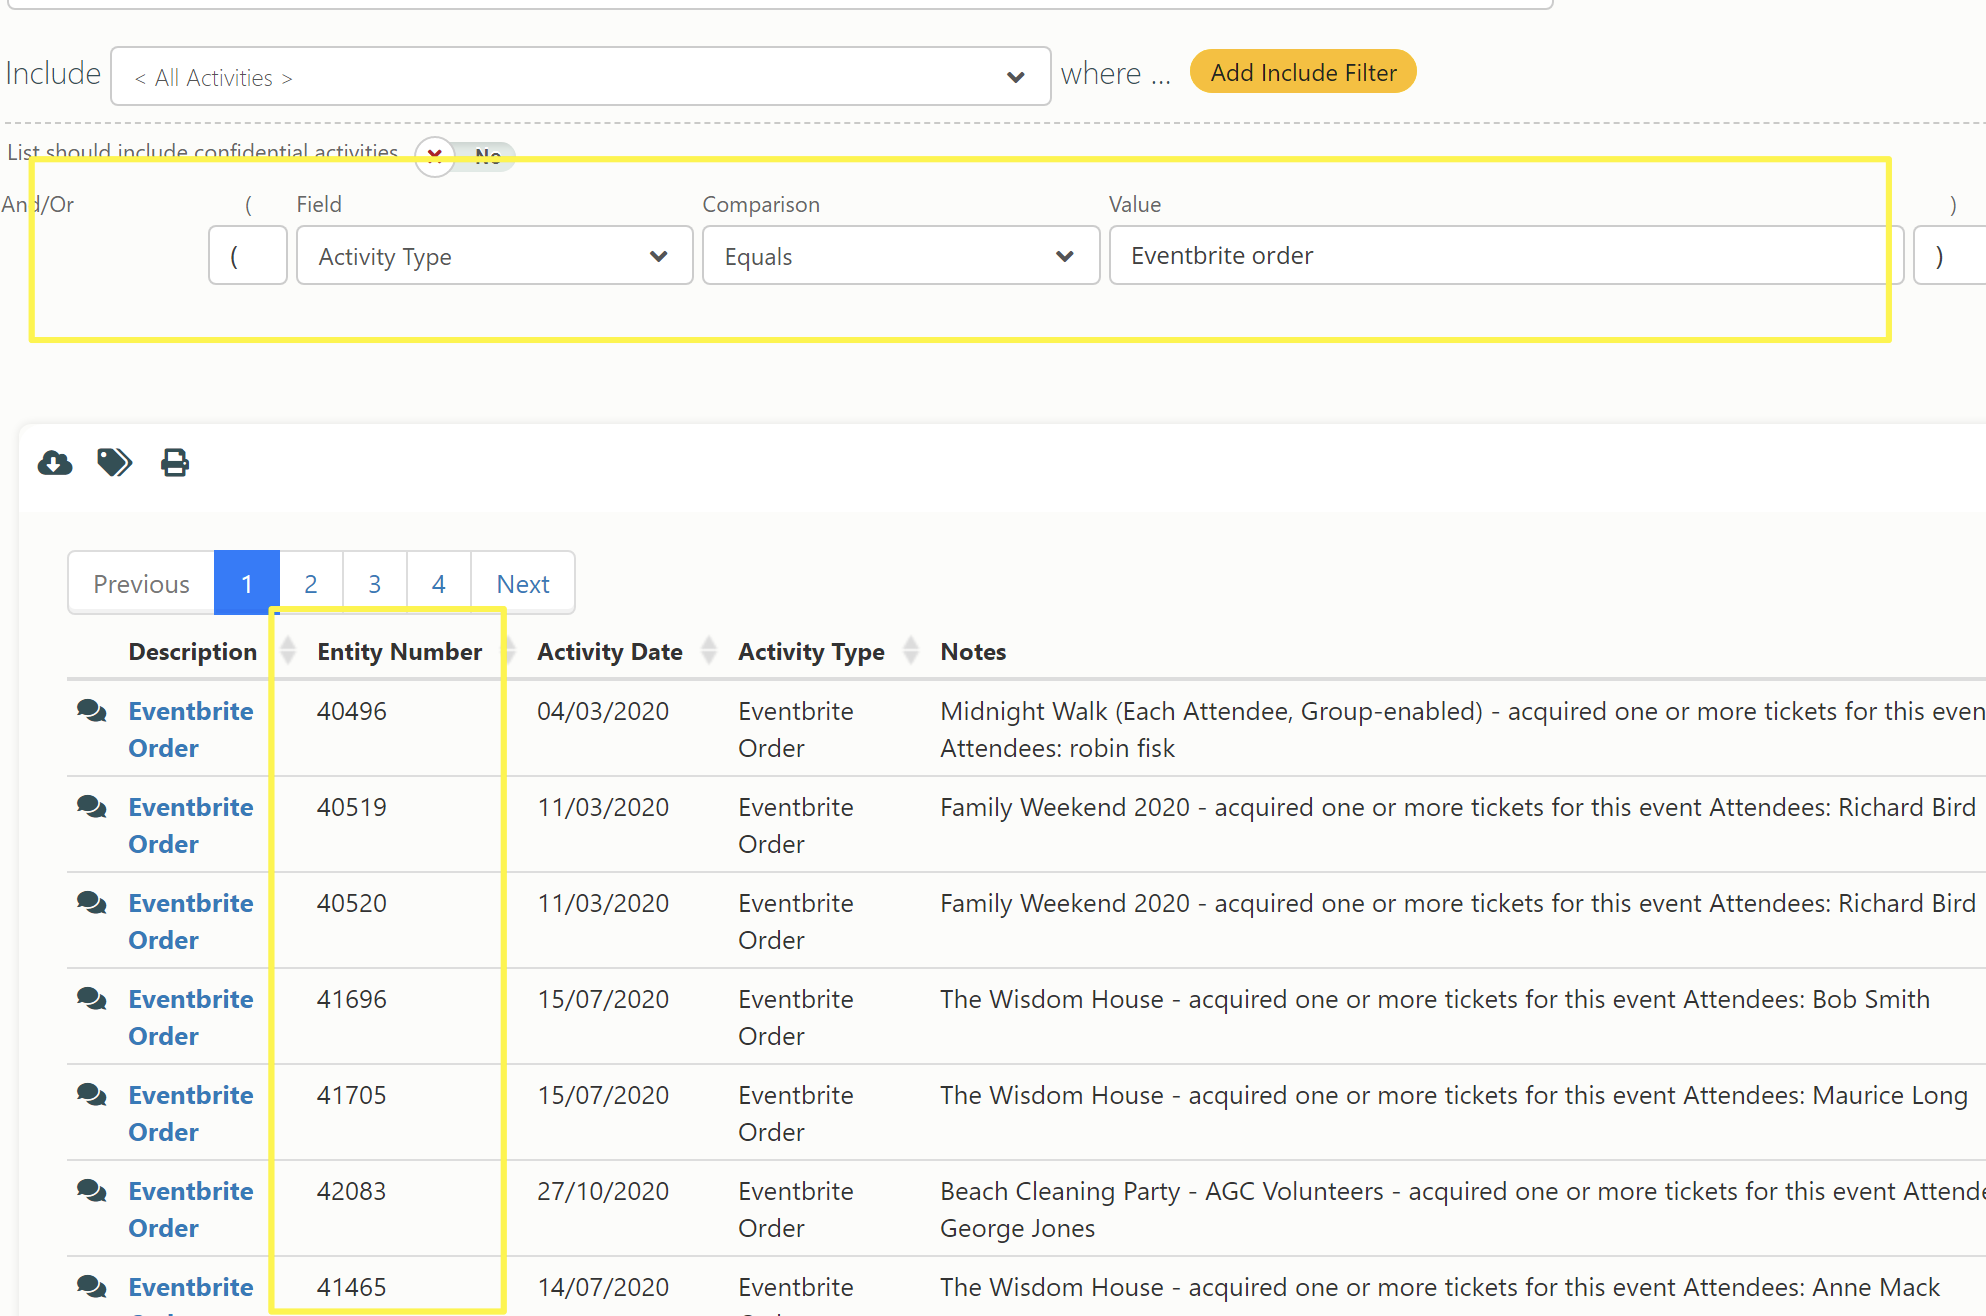Click the opening parenthesis input box
Viewport: 1986px width, 1316px height.
(247, 256)
